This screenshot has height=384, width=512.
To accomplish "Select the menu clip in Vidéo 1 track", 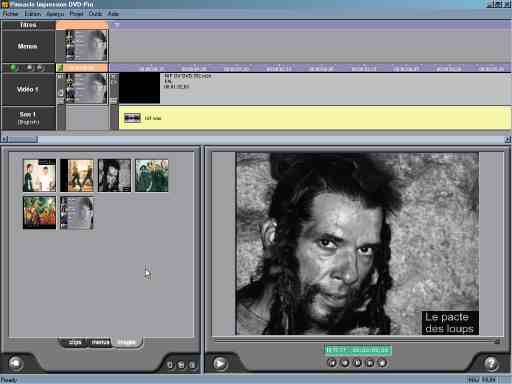I will (86, 89).
